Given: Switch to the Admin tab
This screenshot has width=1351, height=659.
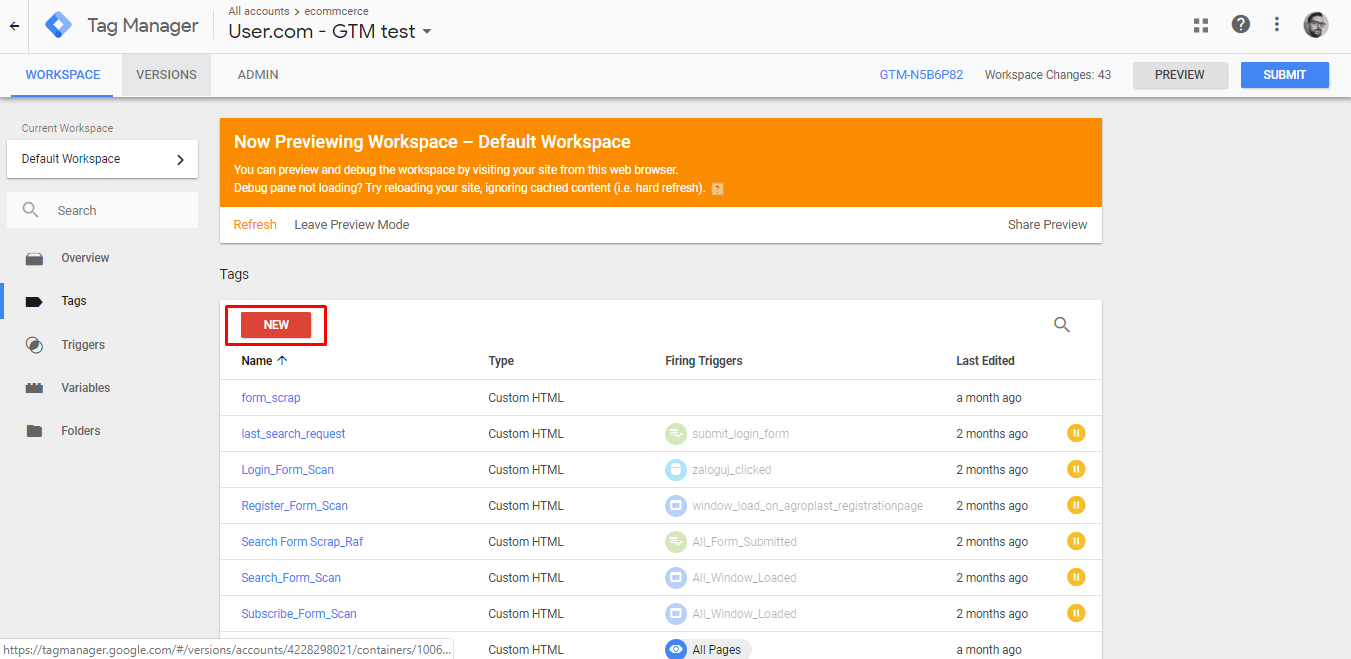Looking at the screenshot, I should click(x=258, y=75).
